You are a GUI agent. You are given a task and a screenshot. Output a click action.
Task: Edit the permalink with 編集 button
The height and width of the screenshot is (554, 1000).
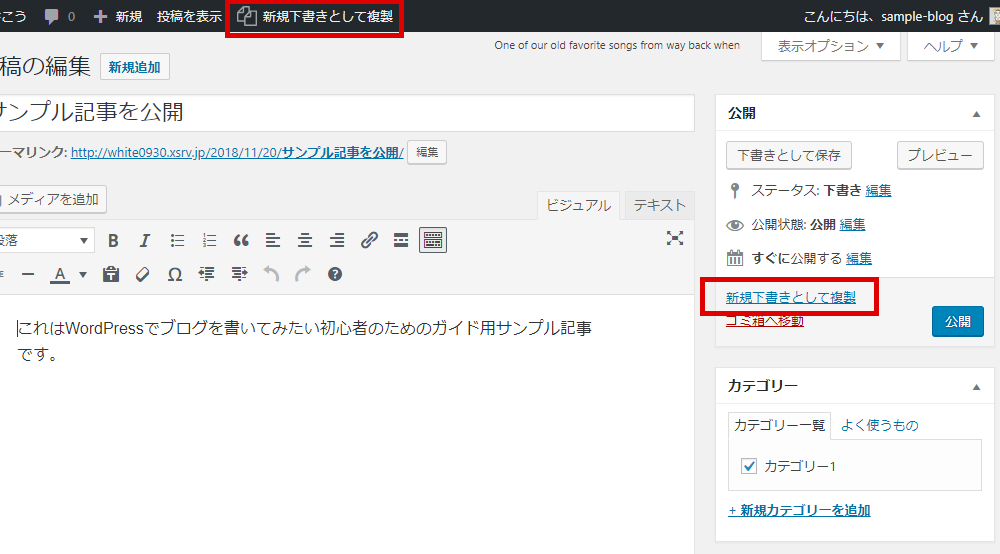tap(427, 152)
